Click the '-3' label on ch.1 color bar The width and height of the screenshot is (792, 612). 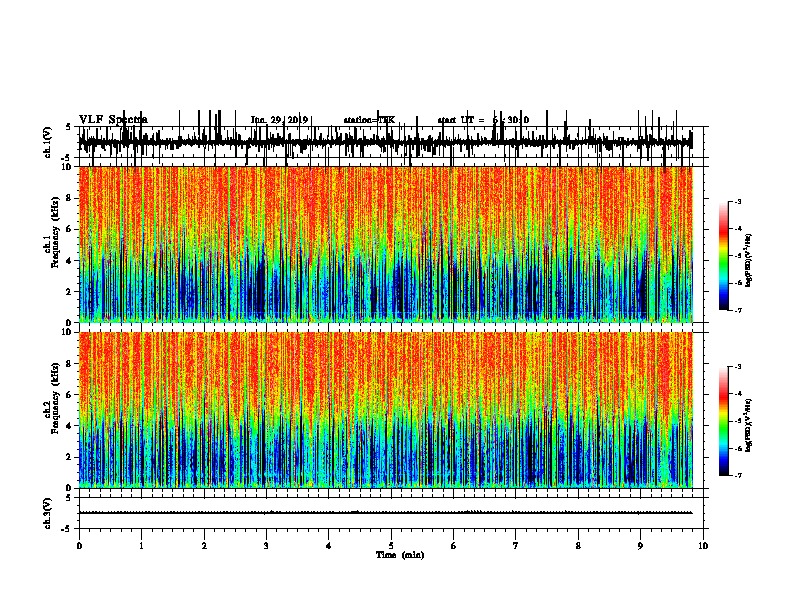pos(737,201)
